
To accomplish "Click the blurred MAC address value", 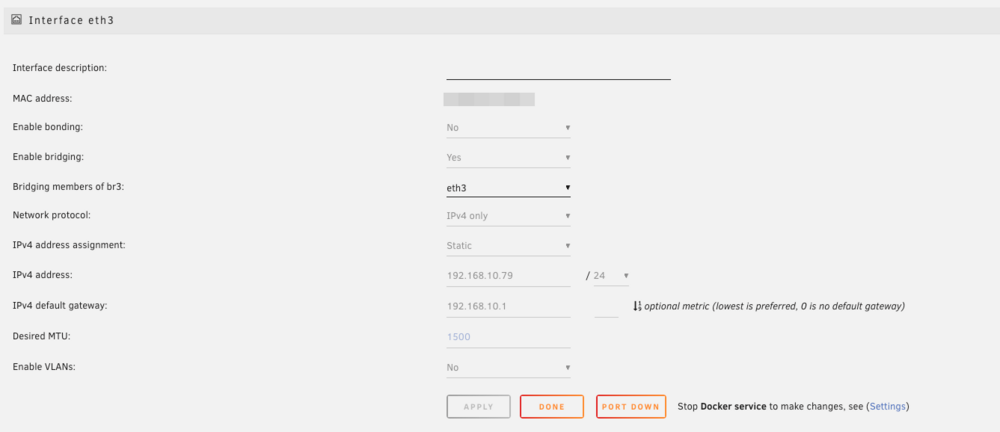I will coord(489,99).
